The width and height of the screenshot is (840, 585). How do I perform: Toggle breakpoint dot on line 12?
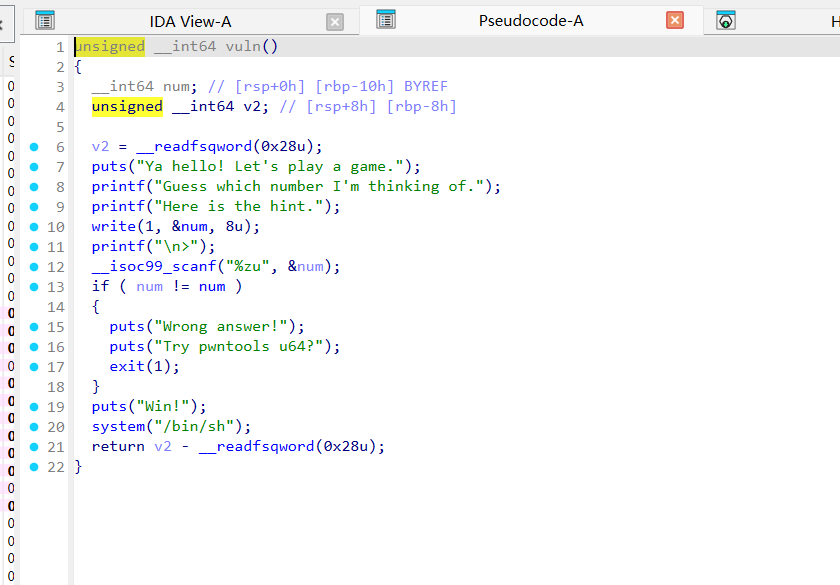click(x=34, y=267)
